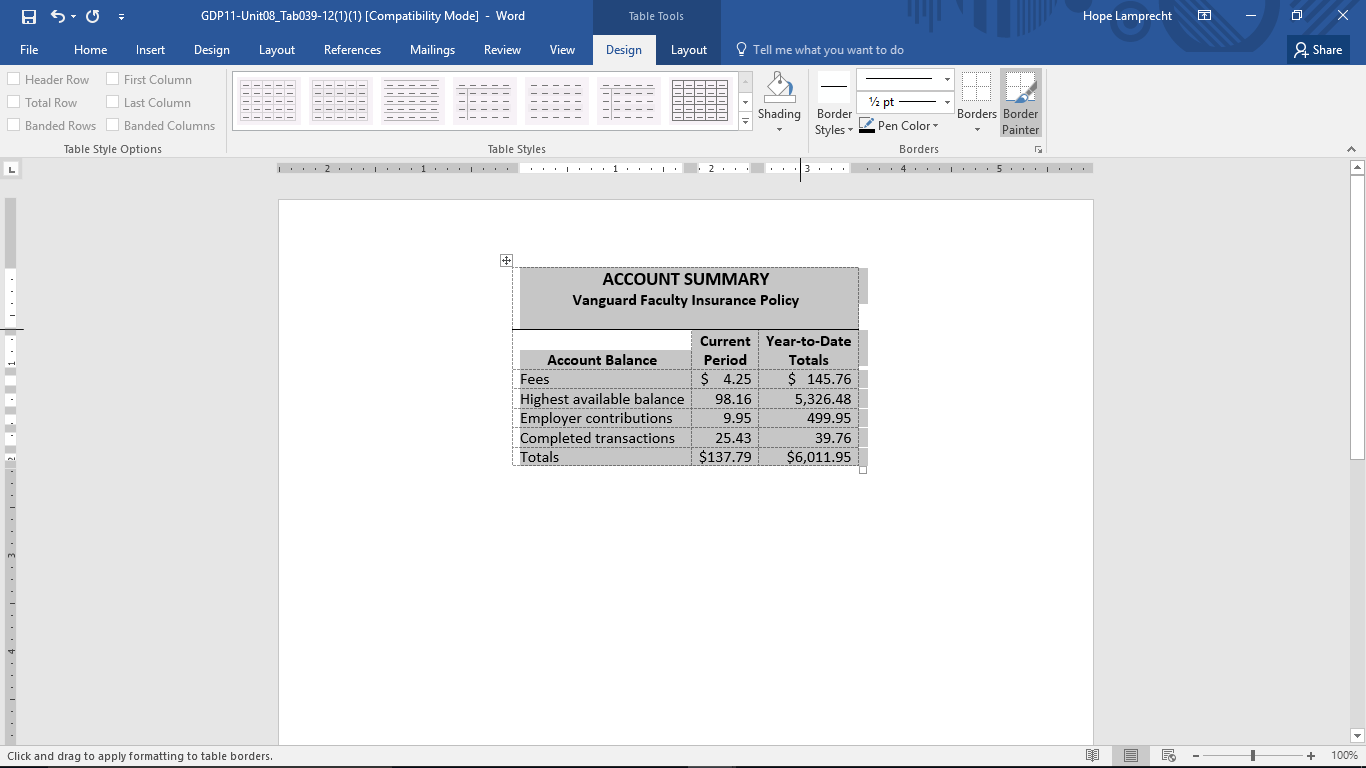
Task: Enable the Header Row option
Action: pos(14,78)
